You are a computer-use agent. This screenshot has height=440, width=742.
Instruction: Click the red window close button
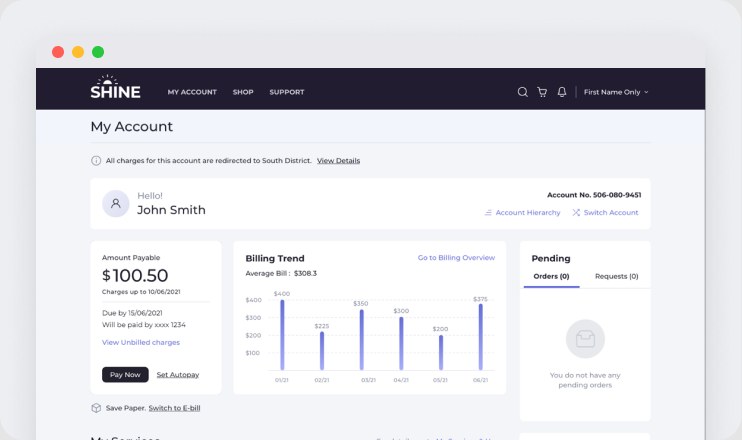point(58,52)
